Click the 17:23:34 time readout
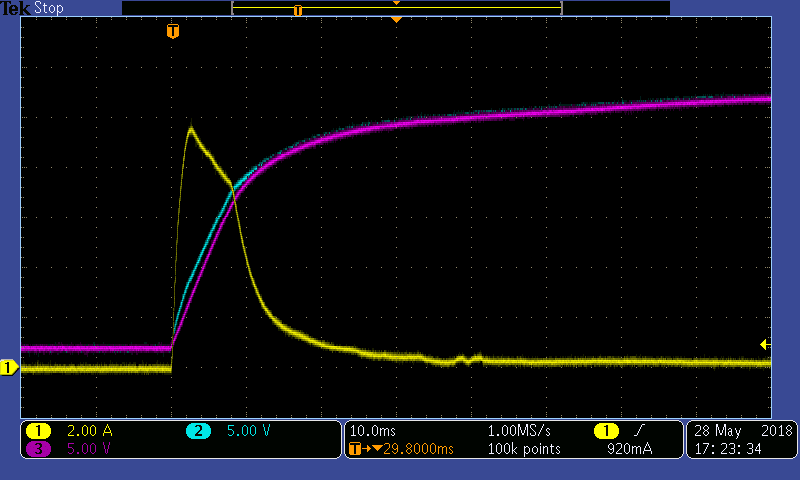The height and width of the screenshot is (480, 800). pos(728,449)
